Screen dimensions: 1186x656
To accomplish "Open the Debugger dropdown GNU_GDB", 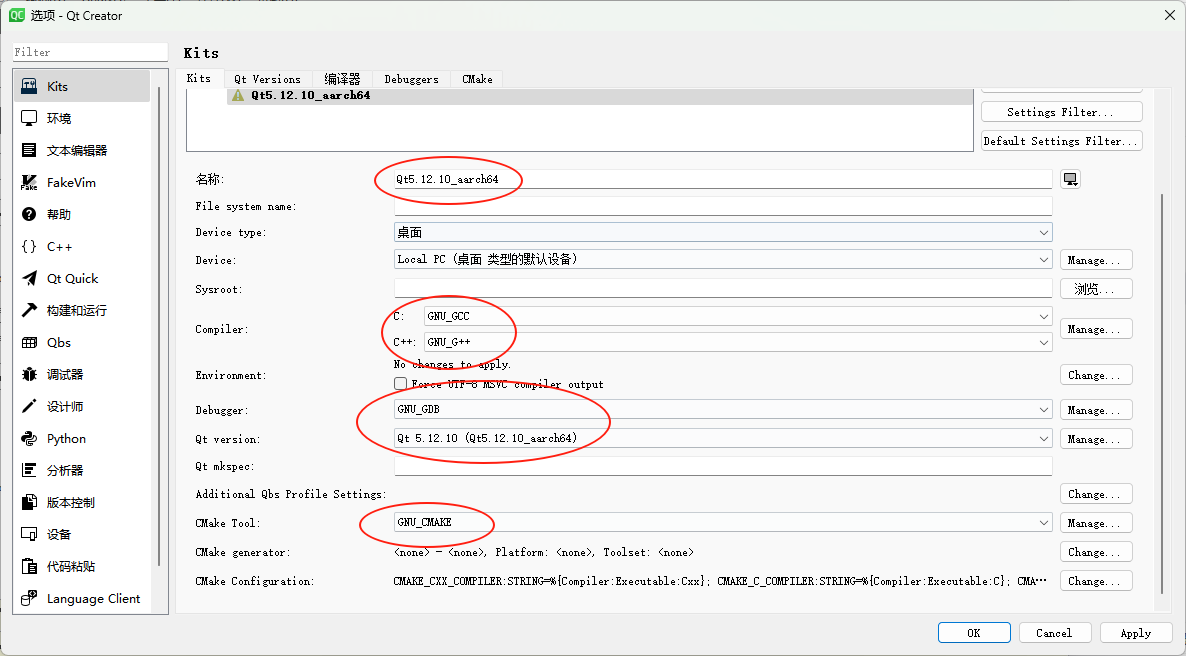I will (x=723, y=409).
